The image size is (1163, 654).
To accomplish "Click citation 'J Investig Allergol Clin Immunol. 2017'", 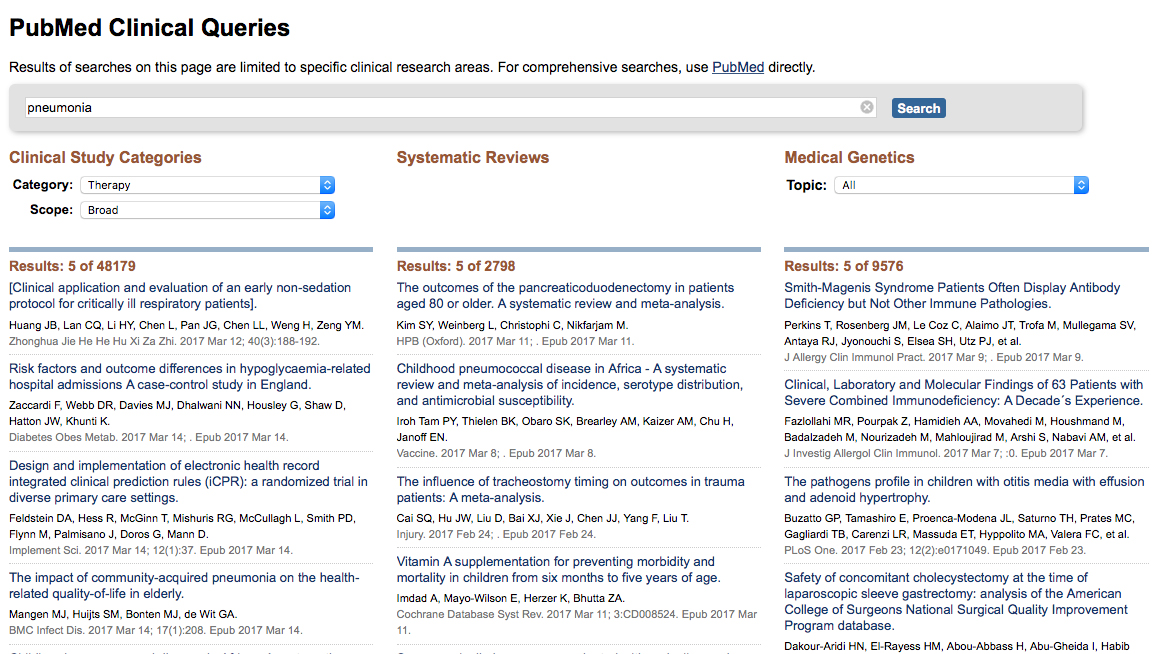I will (946, 454).
